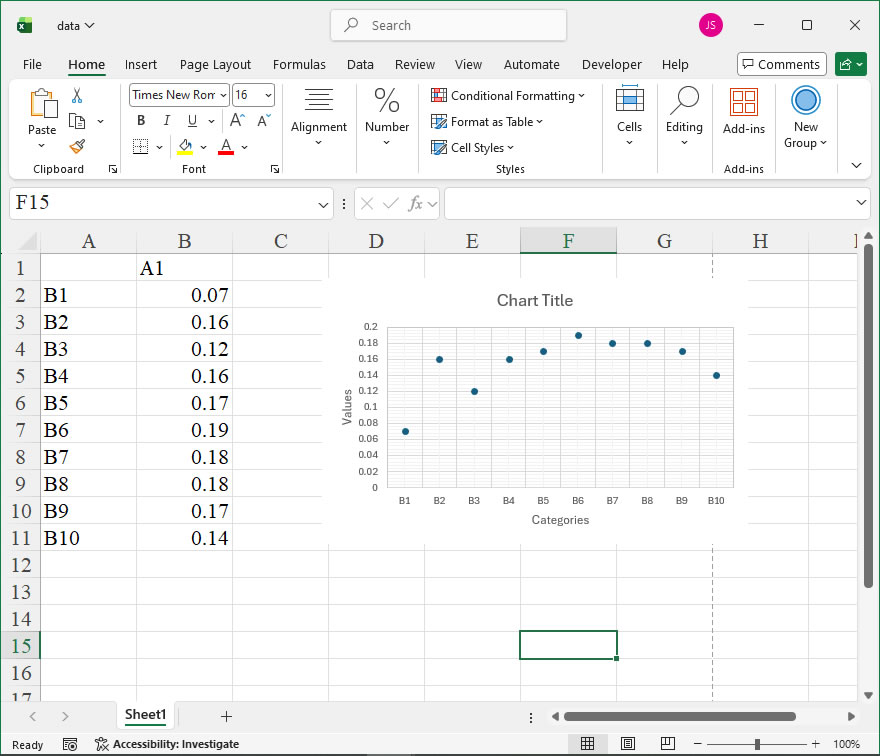Click the Format Painter brush icon
Image resolution: width=880 pixels, height=756 pixels.
(x=77, y=146)
